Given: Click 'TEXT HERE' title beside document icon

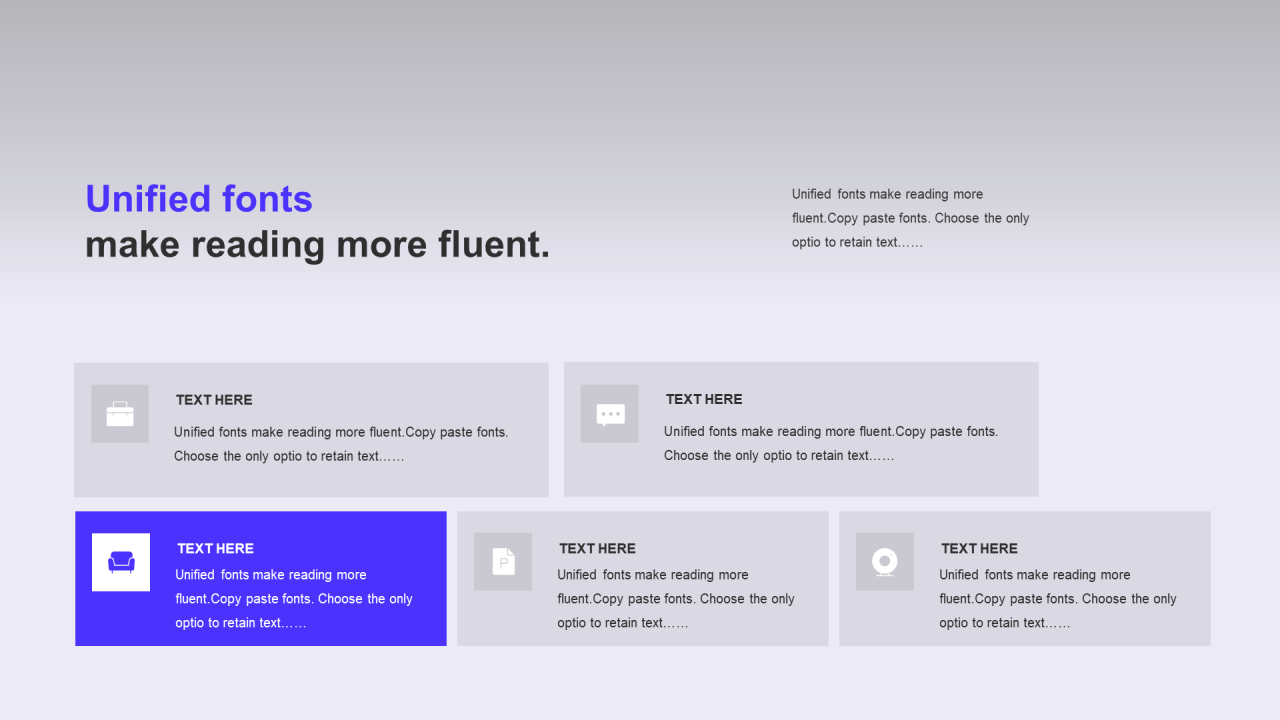Looking at the screenshot, I should (597, 548).
